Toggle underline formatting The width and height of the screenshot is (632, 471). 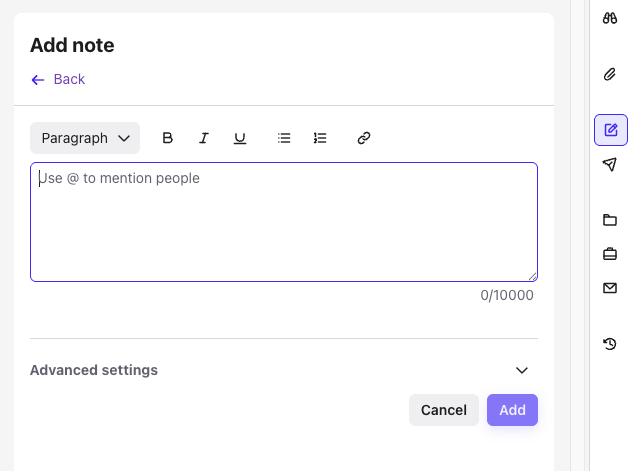pyautogui.click(x=240, y=138)
